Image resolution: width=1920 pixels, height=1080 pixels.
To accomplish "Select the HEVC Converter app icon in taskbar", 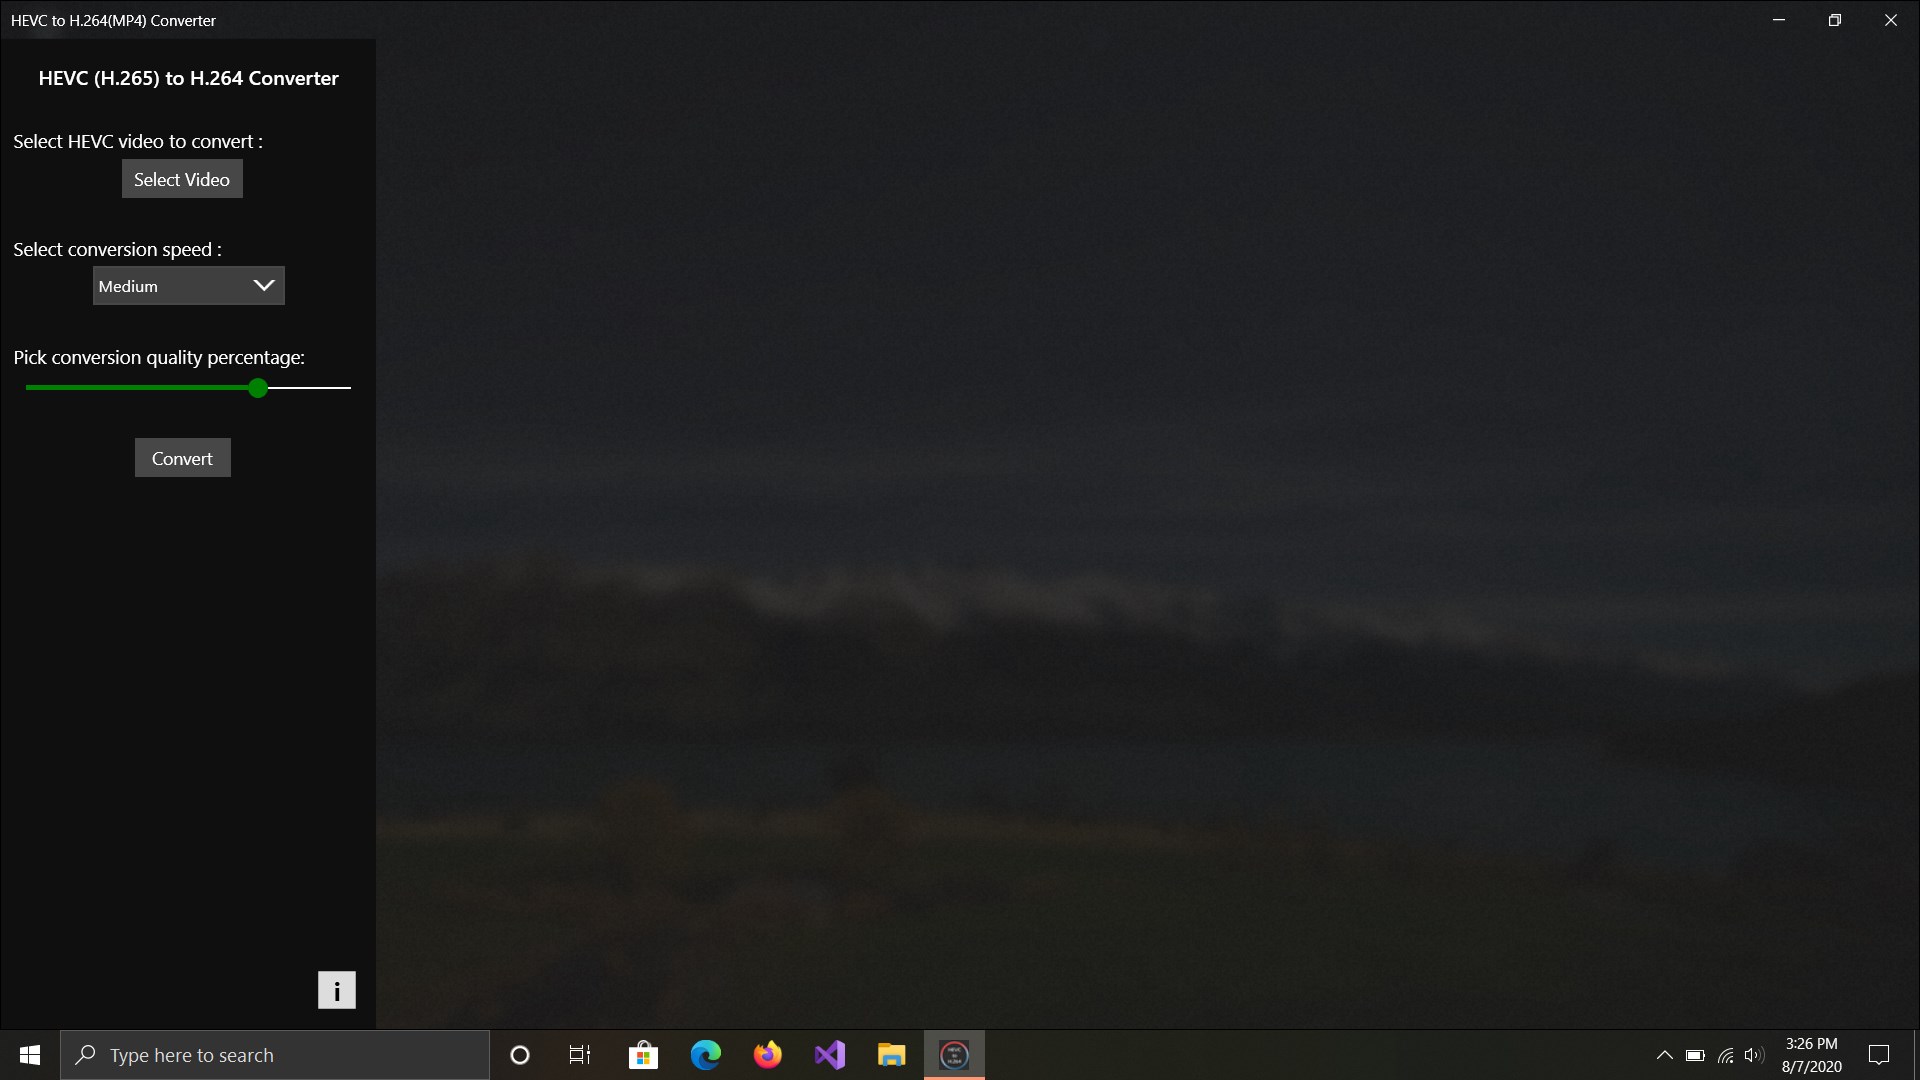I will pos(954,1055).
